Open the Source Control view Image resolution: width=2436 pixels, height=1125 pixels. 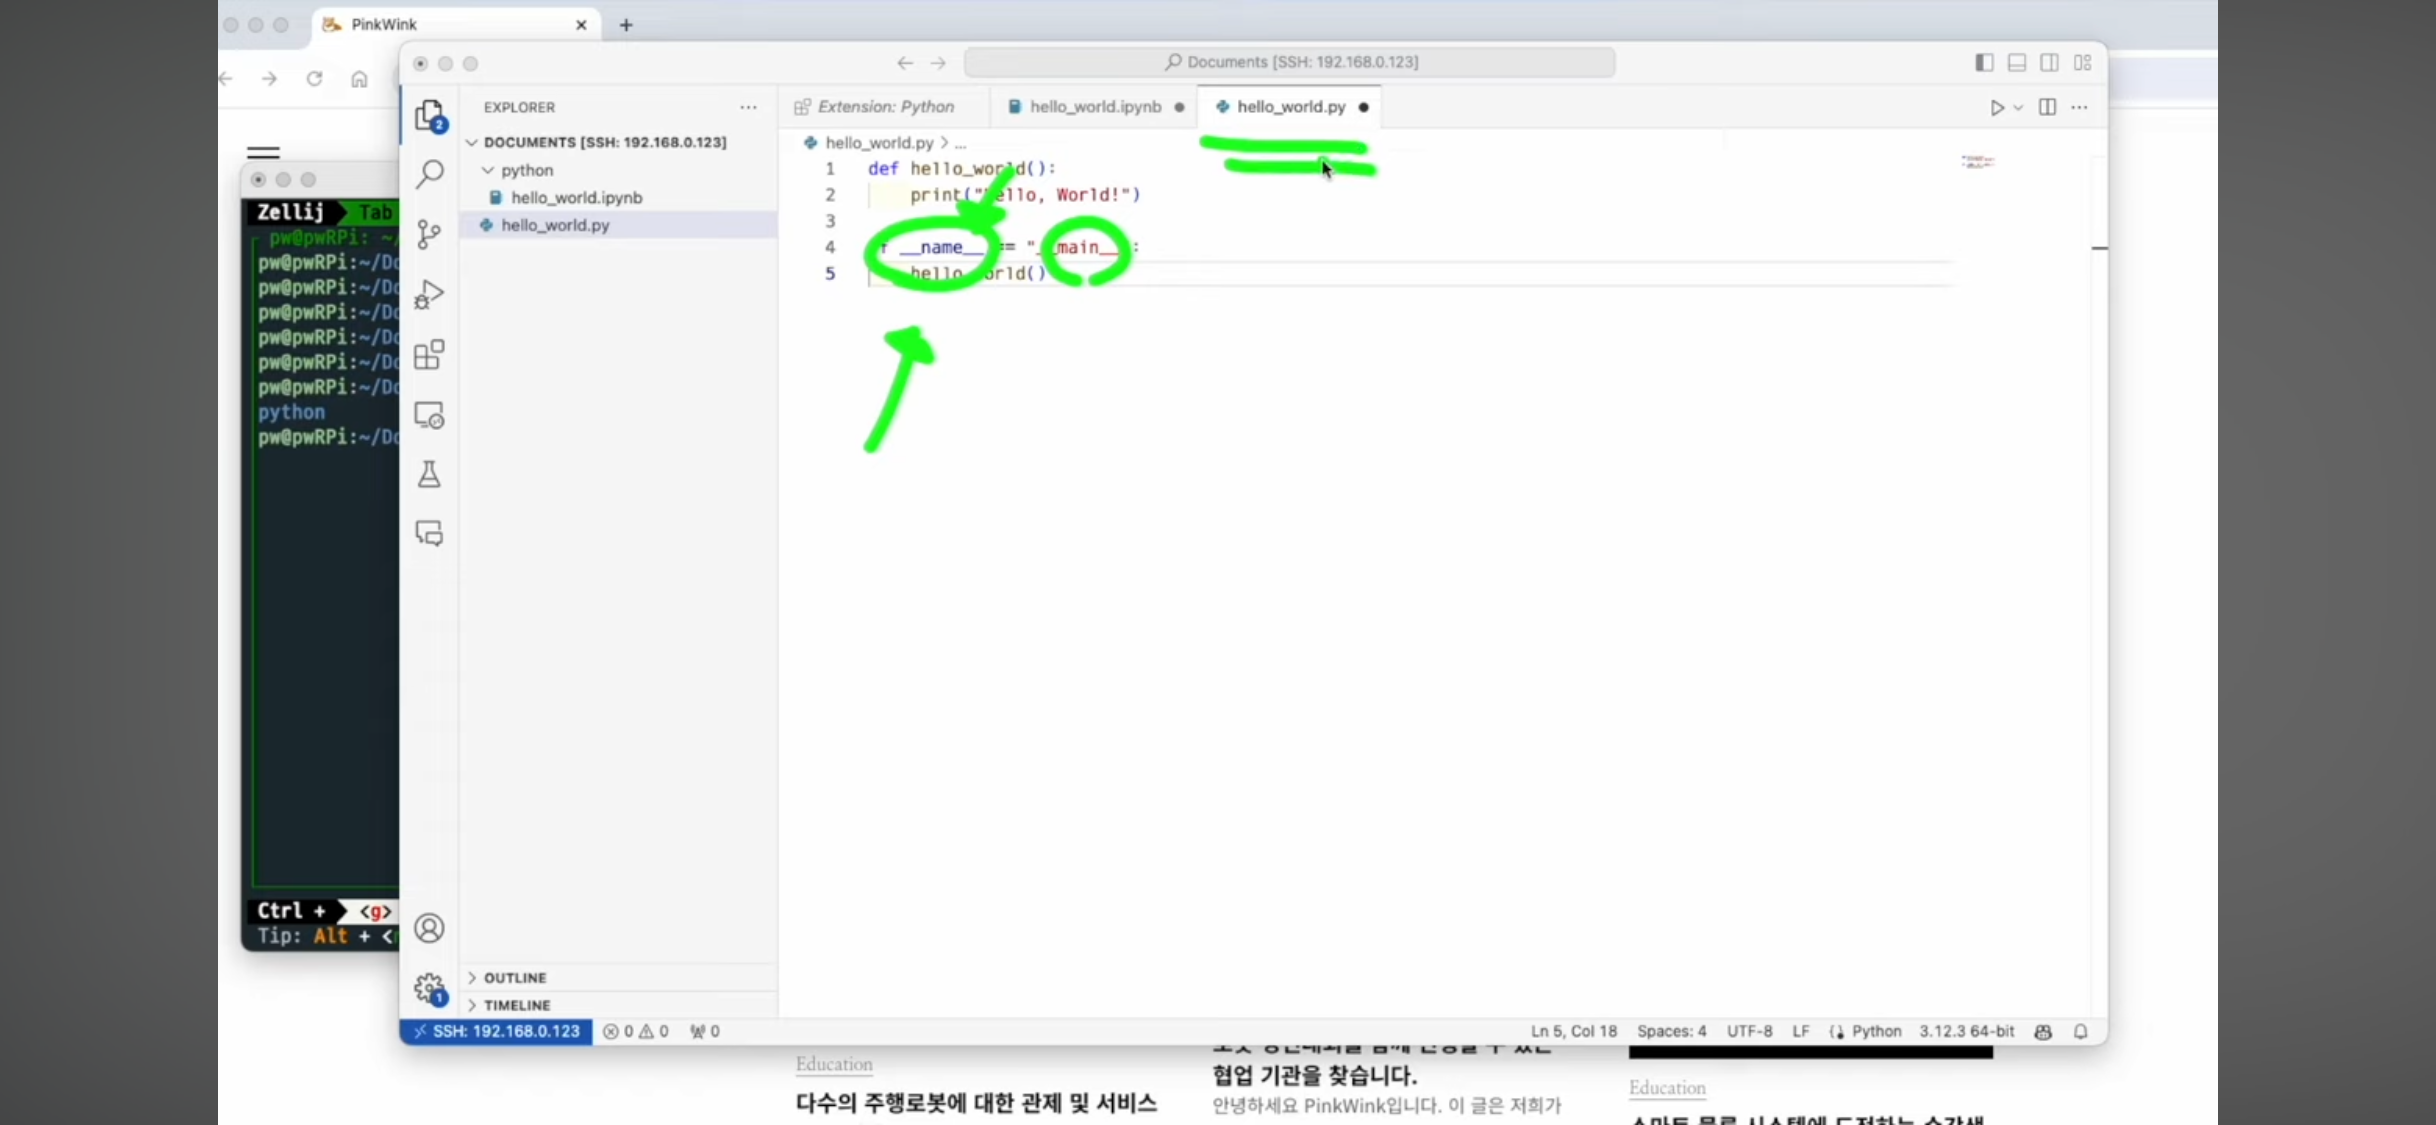[x=429, y=235]
